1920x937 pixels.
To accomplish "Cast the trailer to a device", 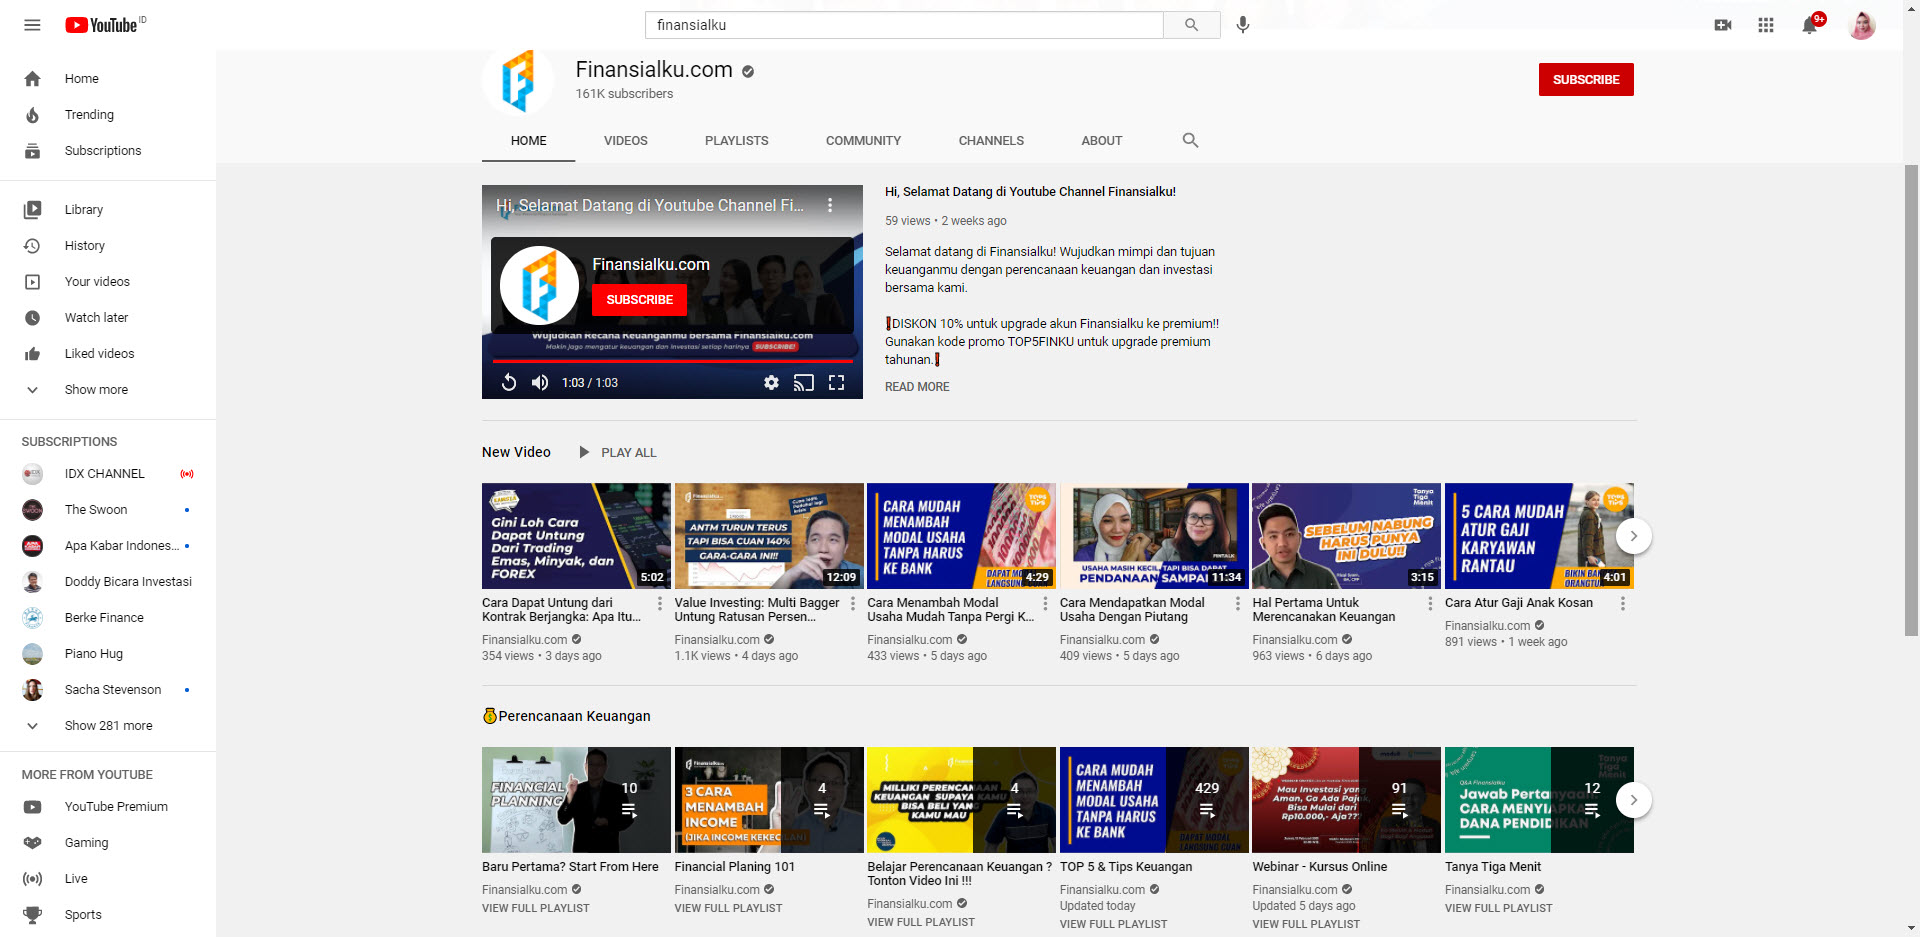I will (x=804, y=382).
